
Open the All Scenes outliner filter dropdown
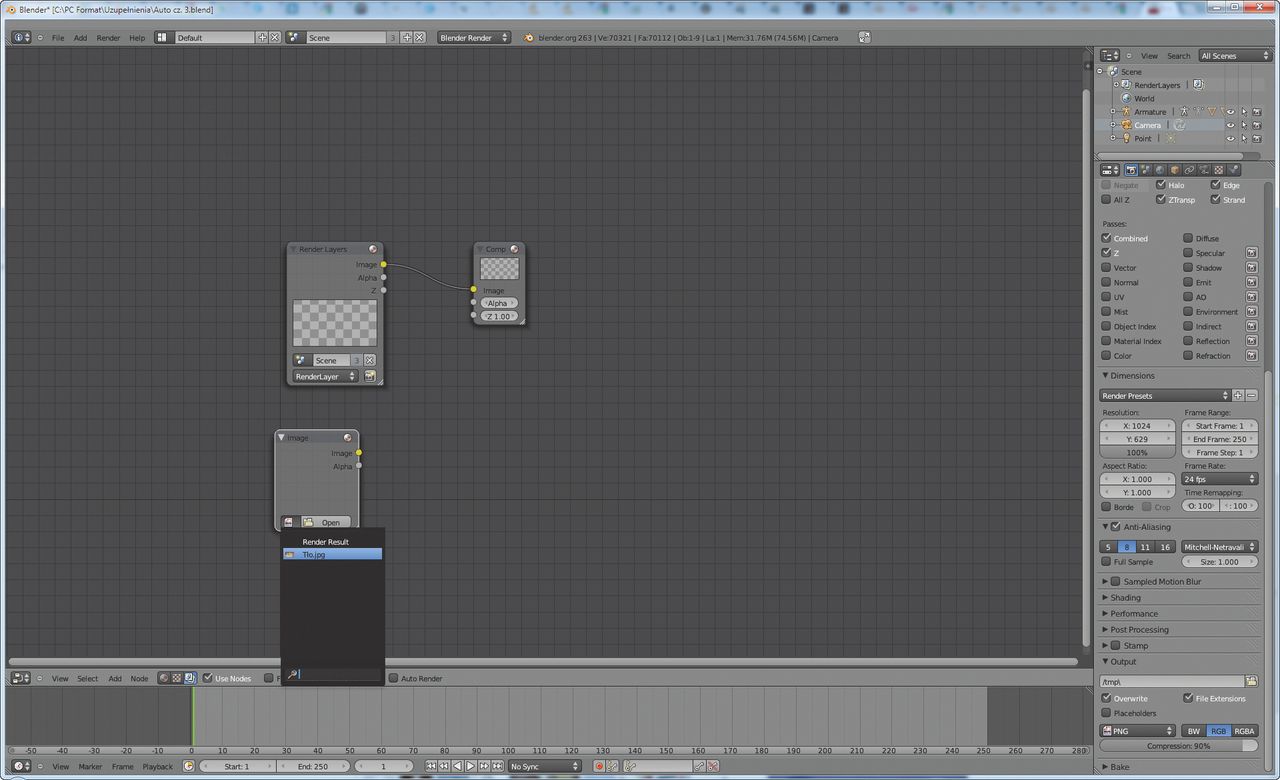1235,56
